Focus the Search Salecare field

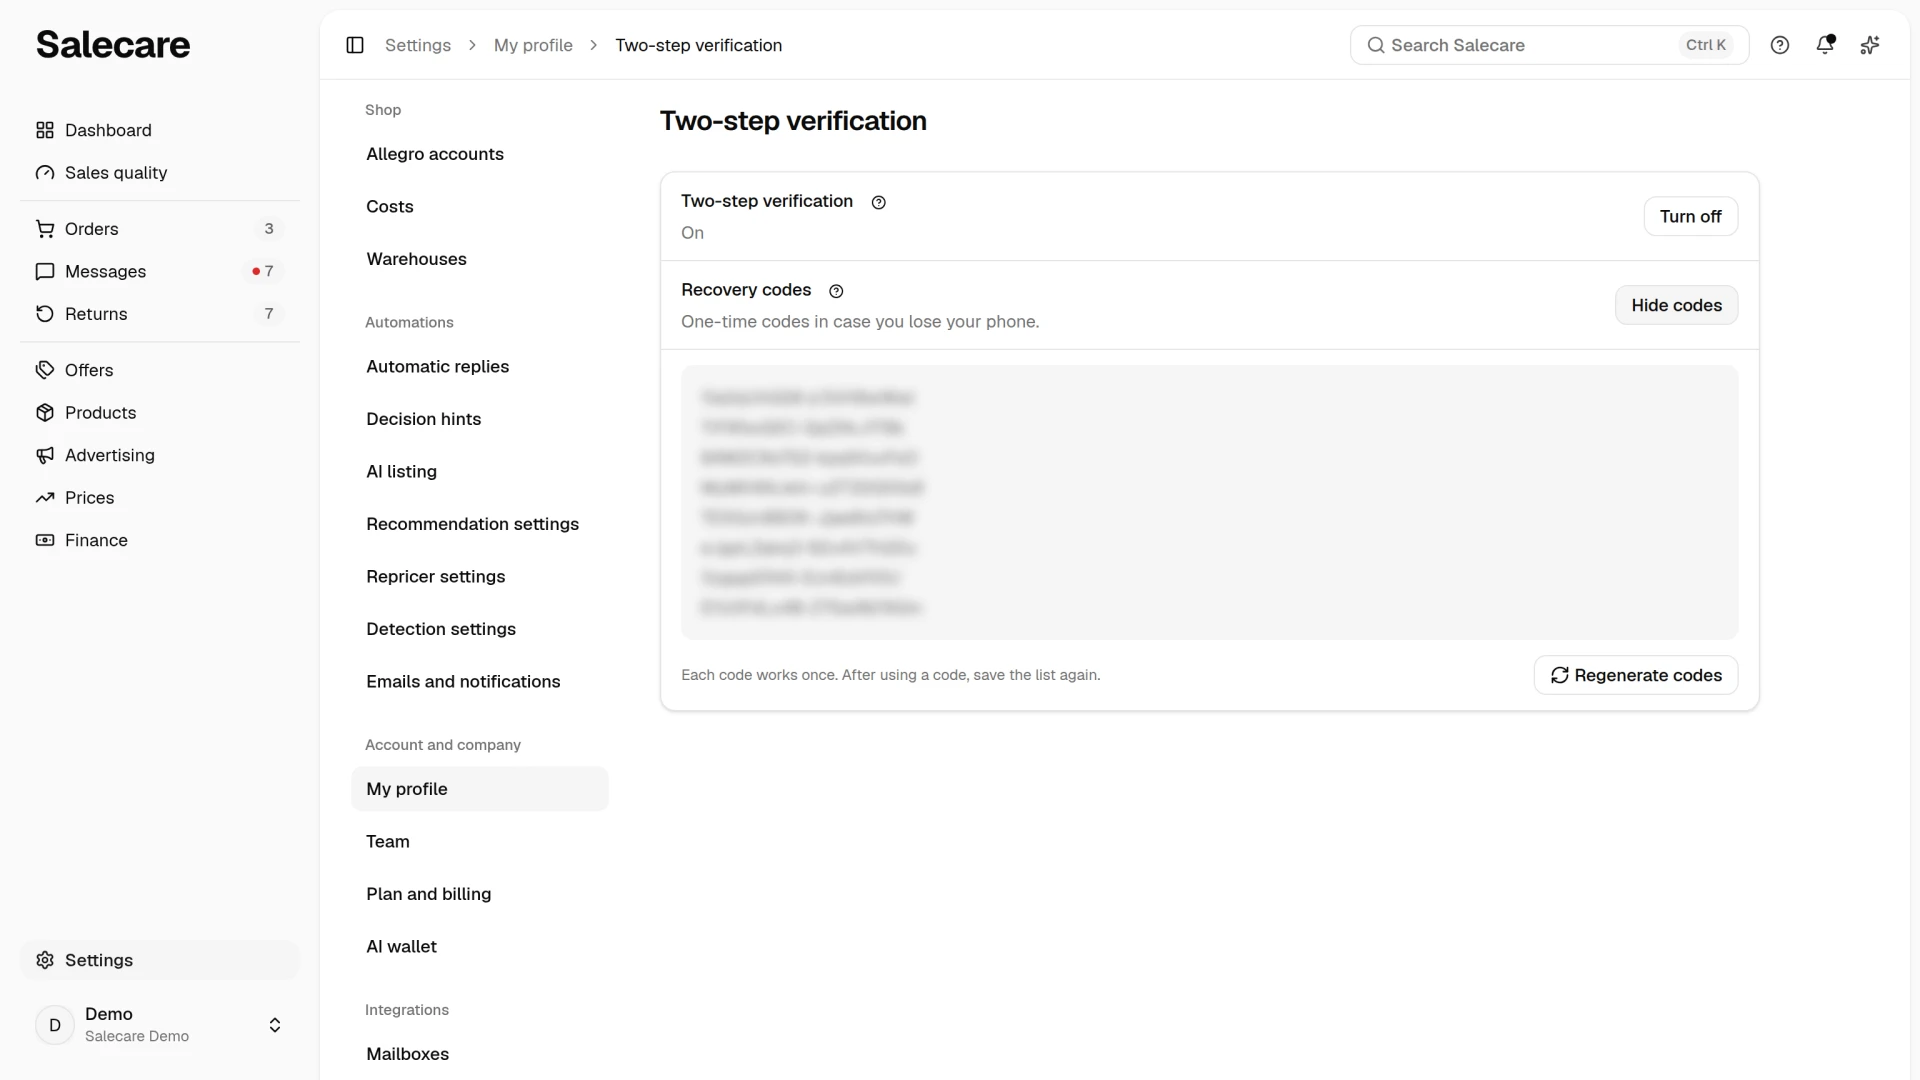click(1549, 45)
